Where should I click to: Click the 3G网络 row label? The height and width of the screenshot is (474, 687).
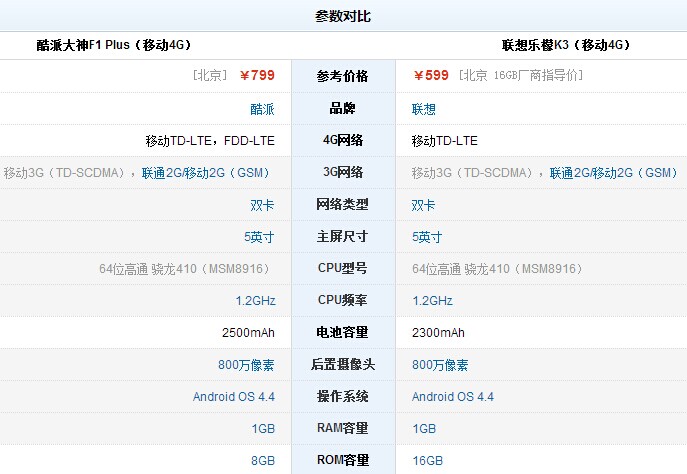[343, 172]
